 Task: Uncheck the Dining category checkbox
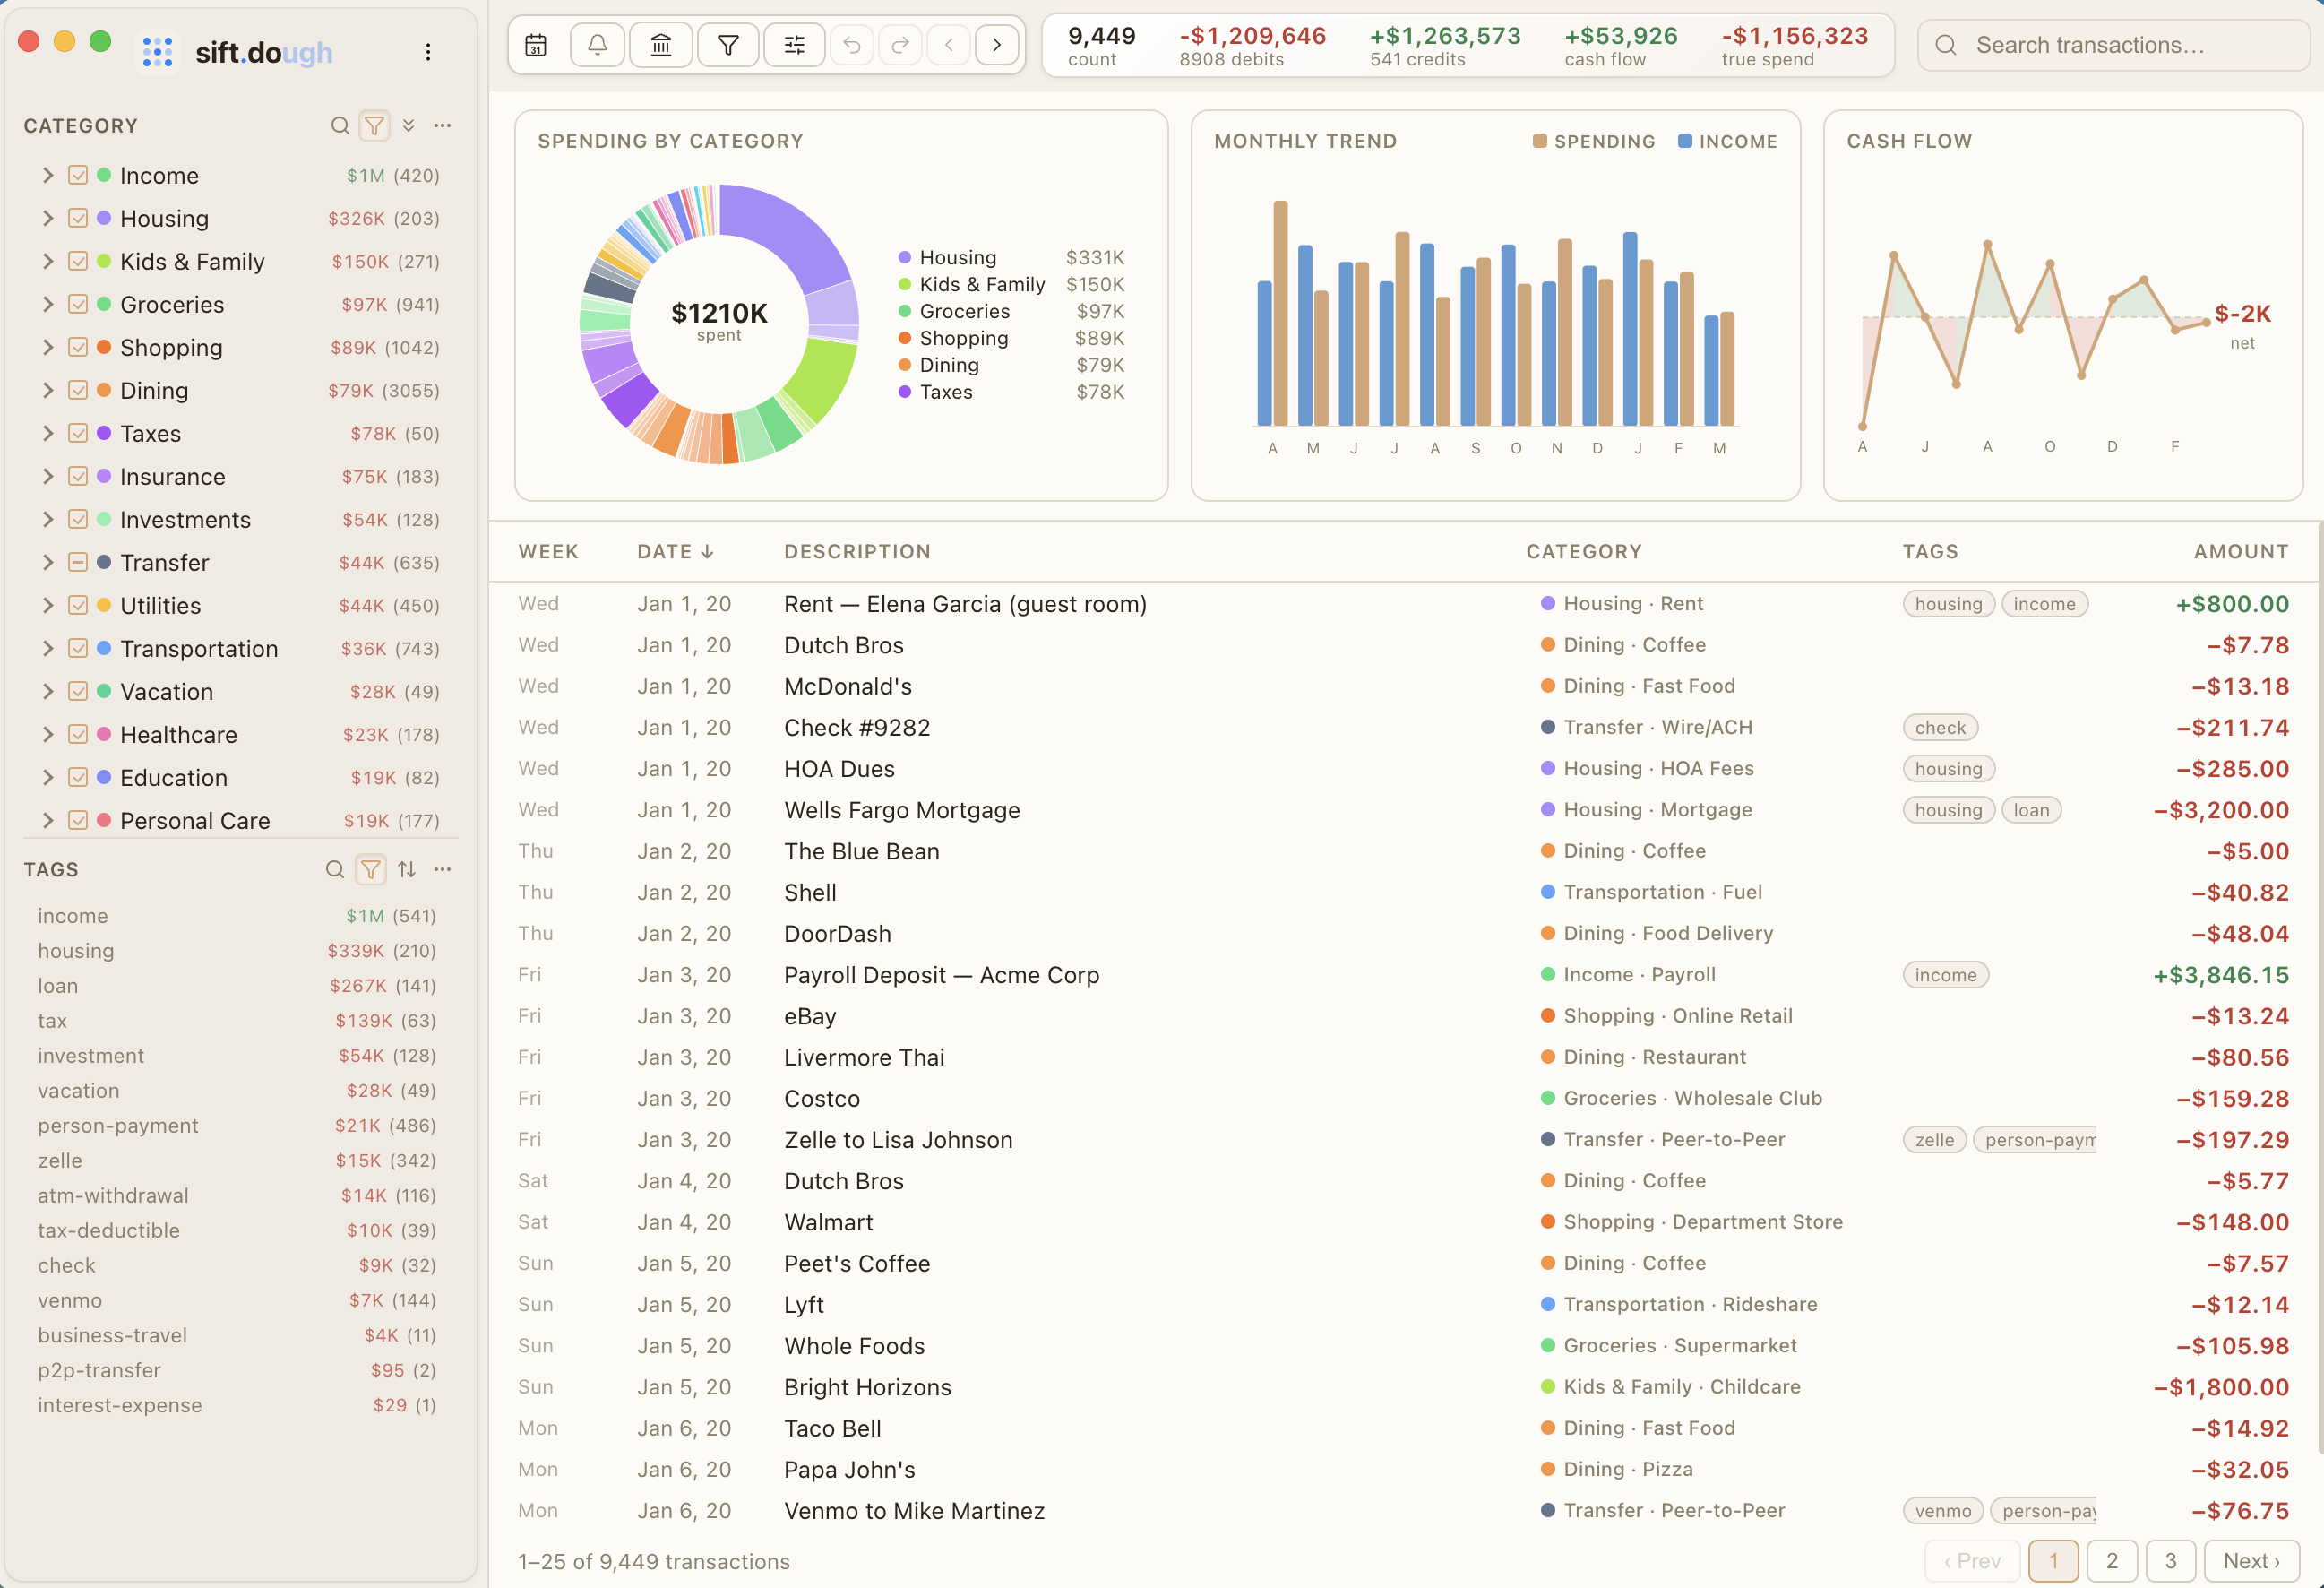tap(79, 390)
